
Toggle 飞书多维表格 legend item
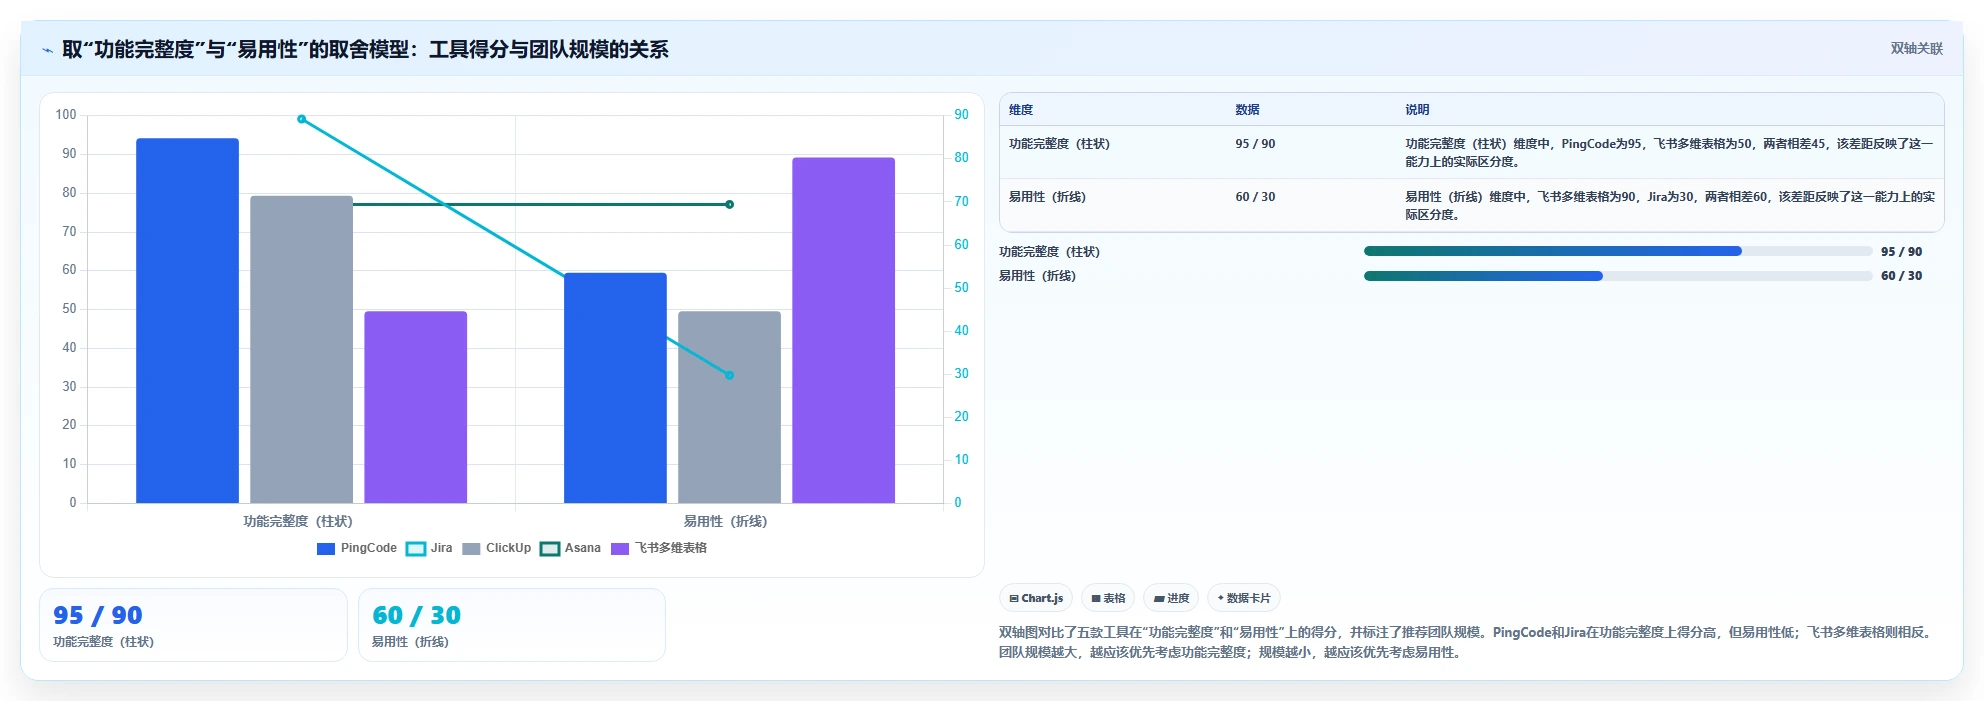pos(659,548)
